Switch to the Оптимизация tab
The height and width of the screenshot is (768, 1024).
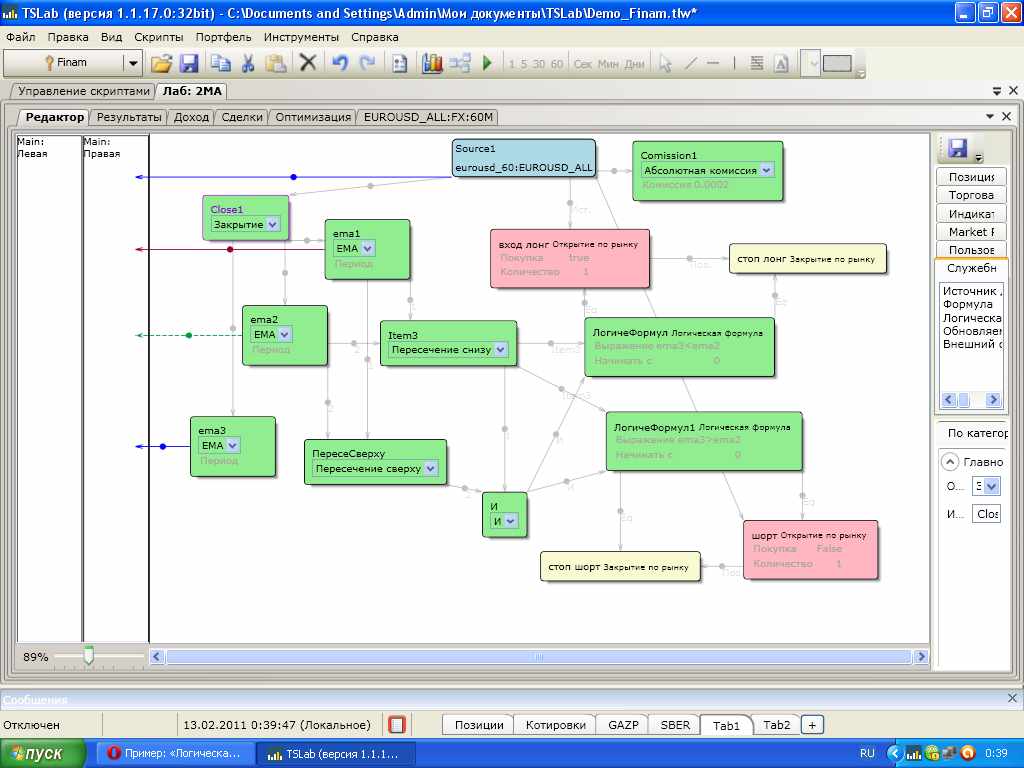pyautogui.click(x=313, y=117)
